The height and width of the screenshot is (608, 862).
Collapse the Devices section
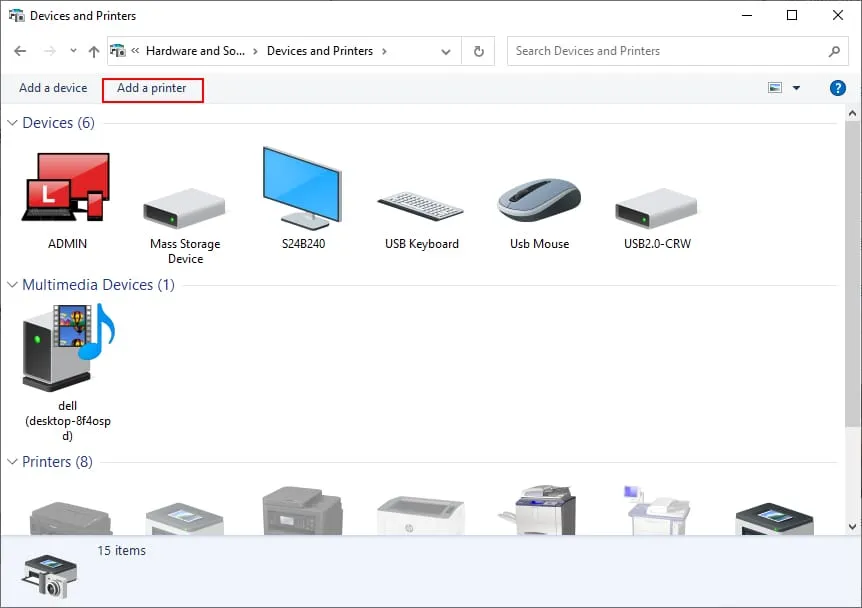tap(11, 122)
